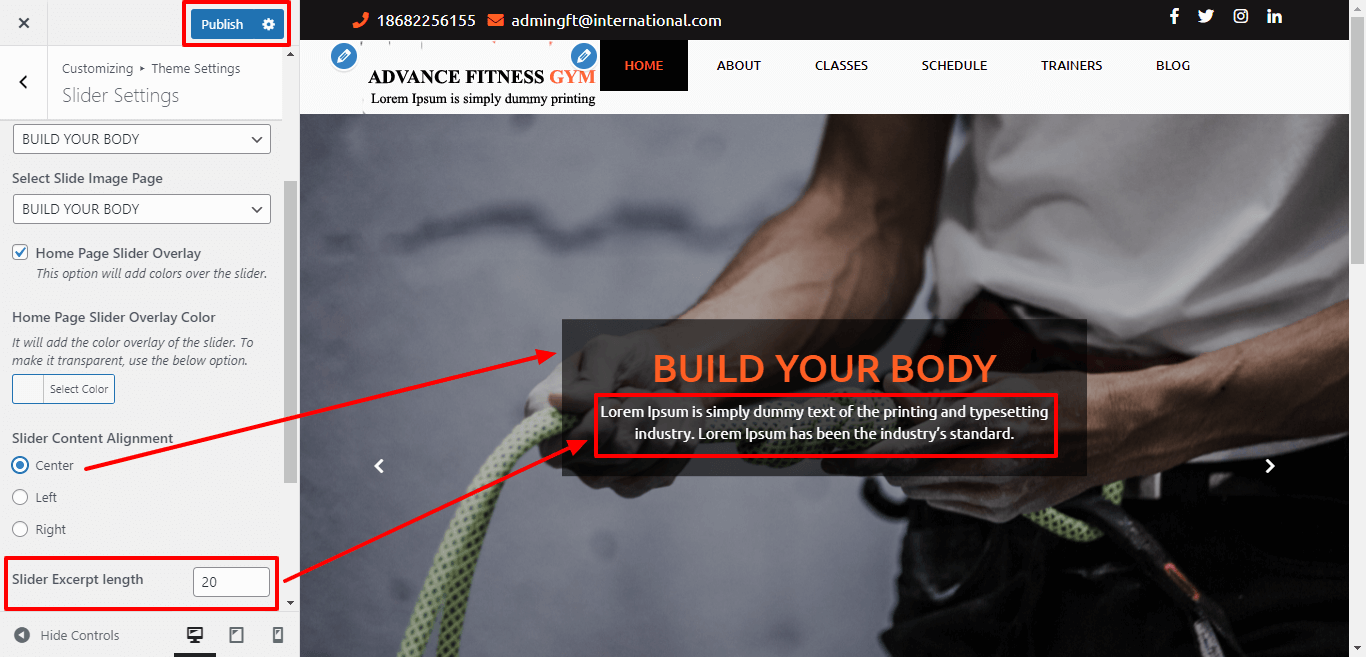The image size is (1366, 657).
Task: Open the LinkedIn social icon
Action: [x=1275, y=16]
